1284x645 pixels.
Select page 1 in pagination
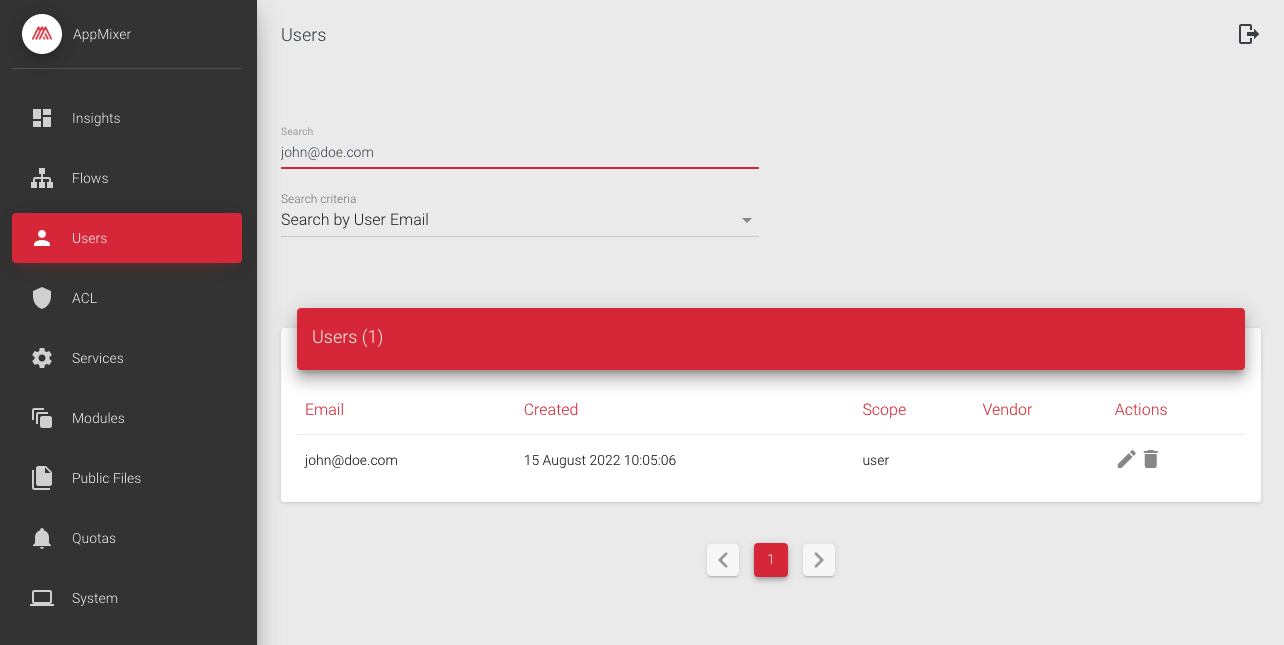771,560
